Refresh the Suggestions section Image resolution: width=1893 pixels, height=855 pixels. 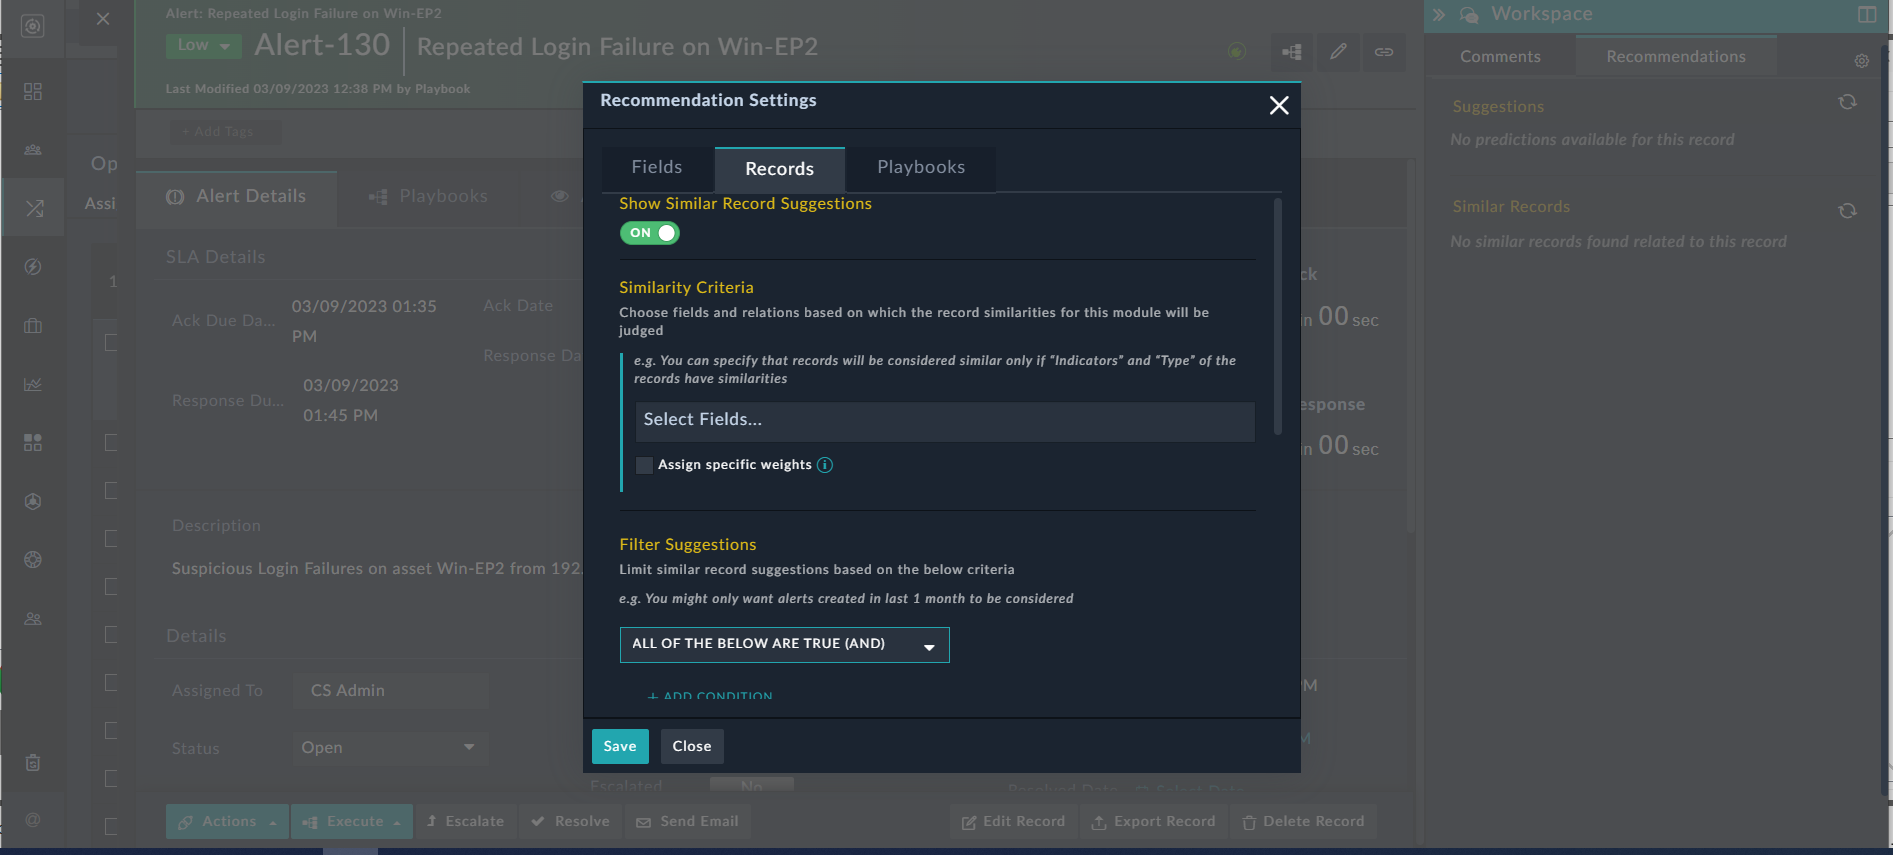[x=1847, y=102]
